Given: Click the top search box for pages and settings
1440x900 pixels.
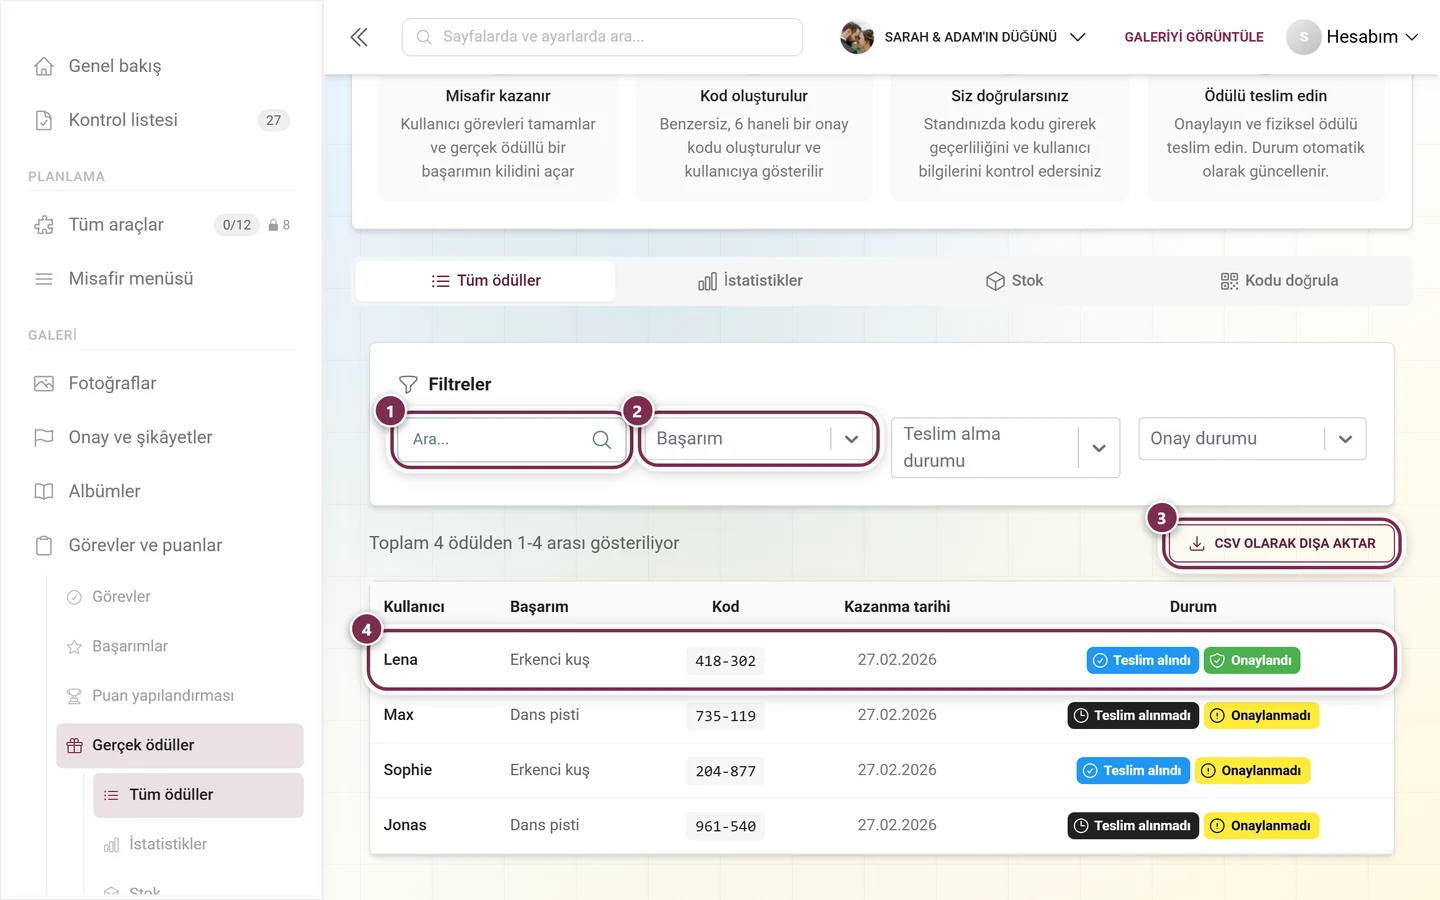Looking at the screenshot, I should point(602,37).
